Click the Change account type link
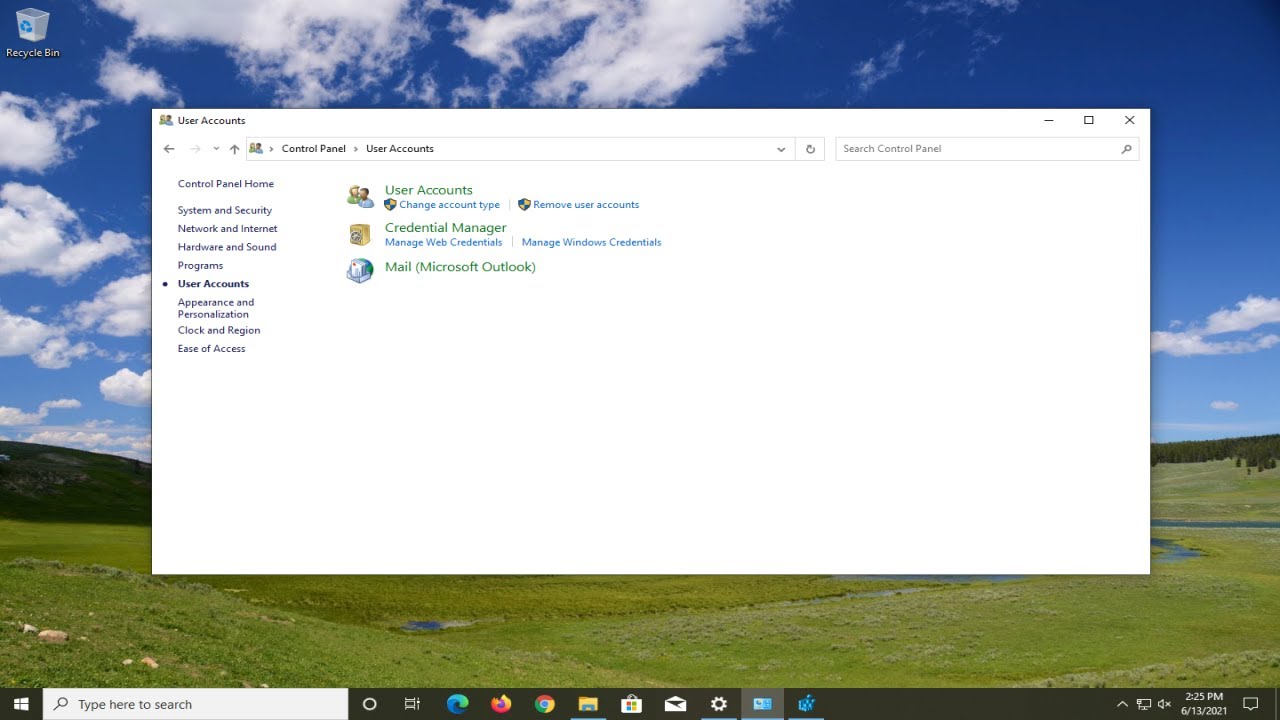1280x720 pixels. tap(449, 205)
